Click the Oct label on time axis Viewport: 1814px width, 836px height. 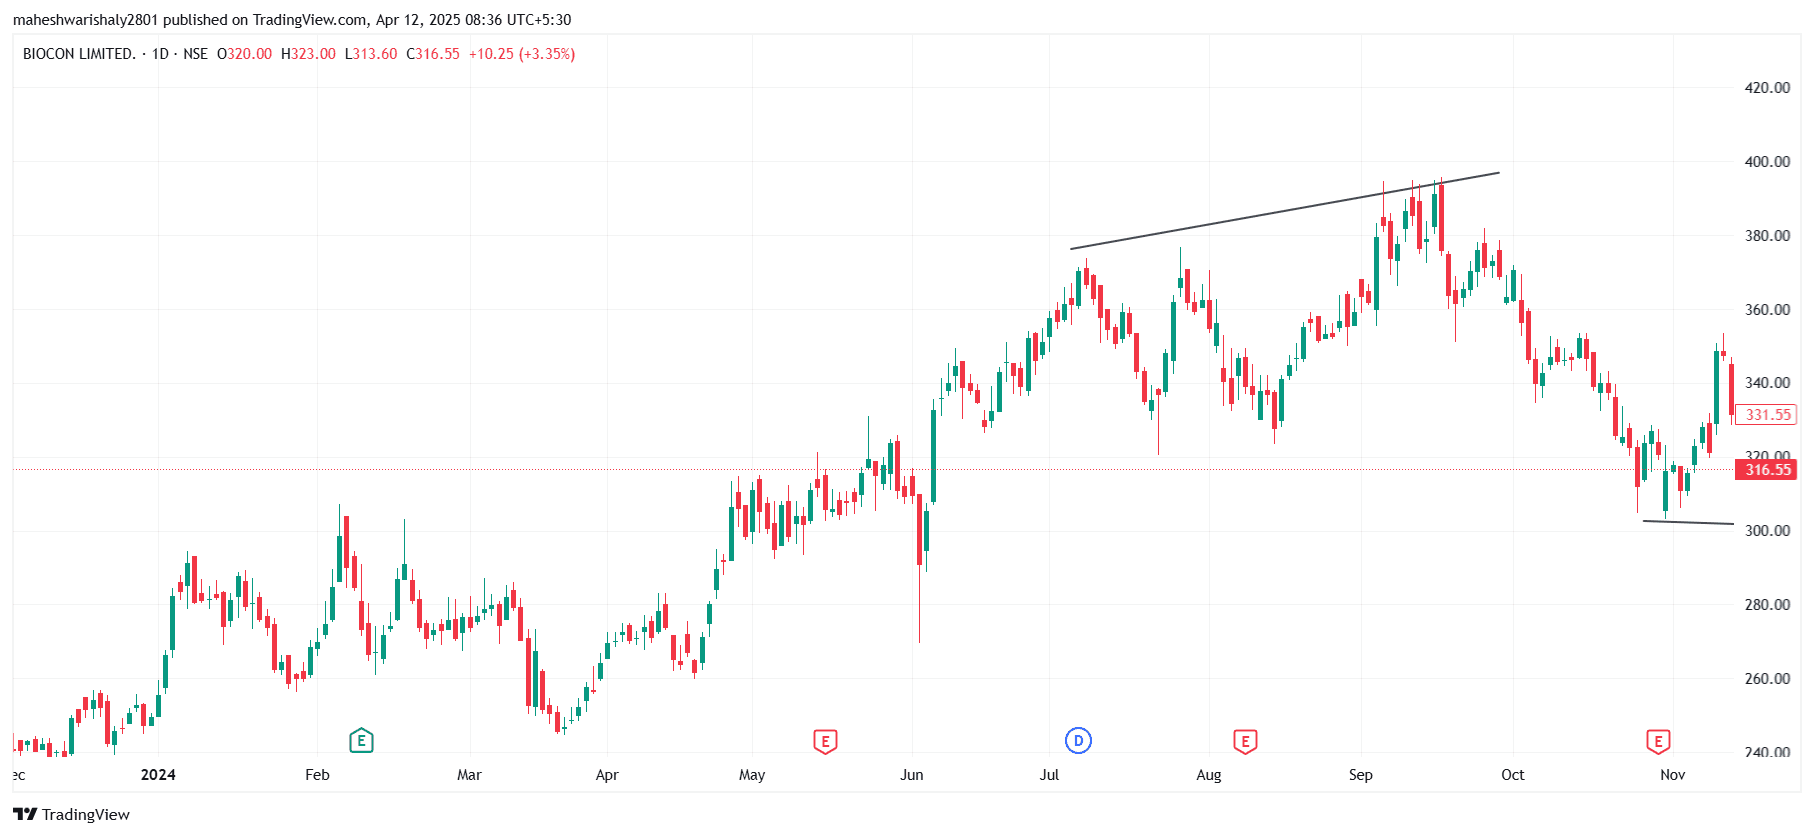[x=1513, y=775]
